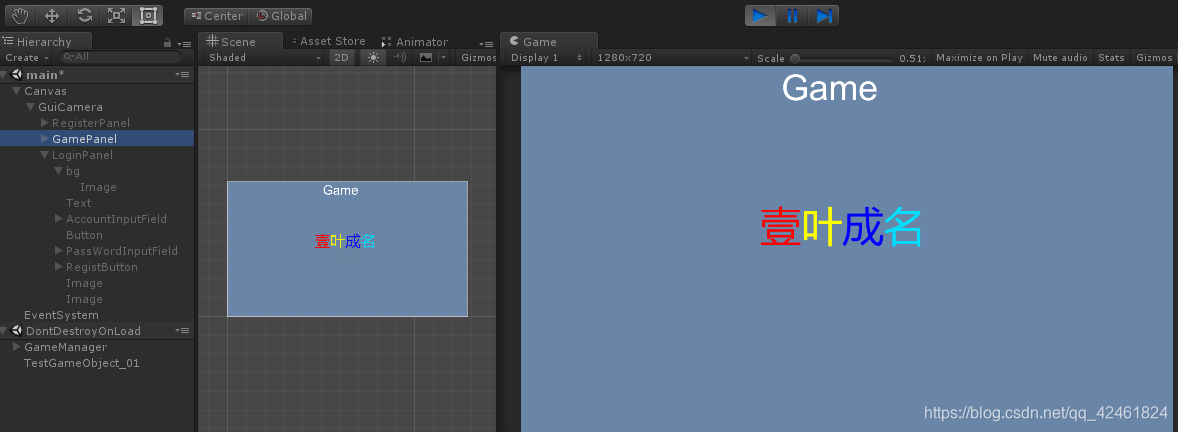Toggle 2D view mode in Scene
Viewport: 1178px width, 432px height.
click(x=342, y=58)
